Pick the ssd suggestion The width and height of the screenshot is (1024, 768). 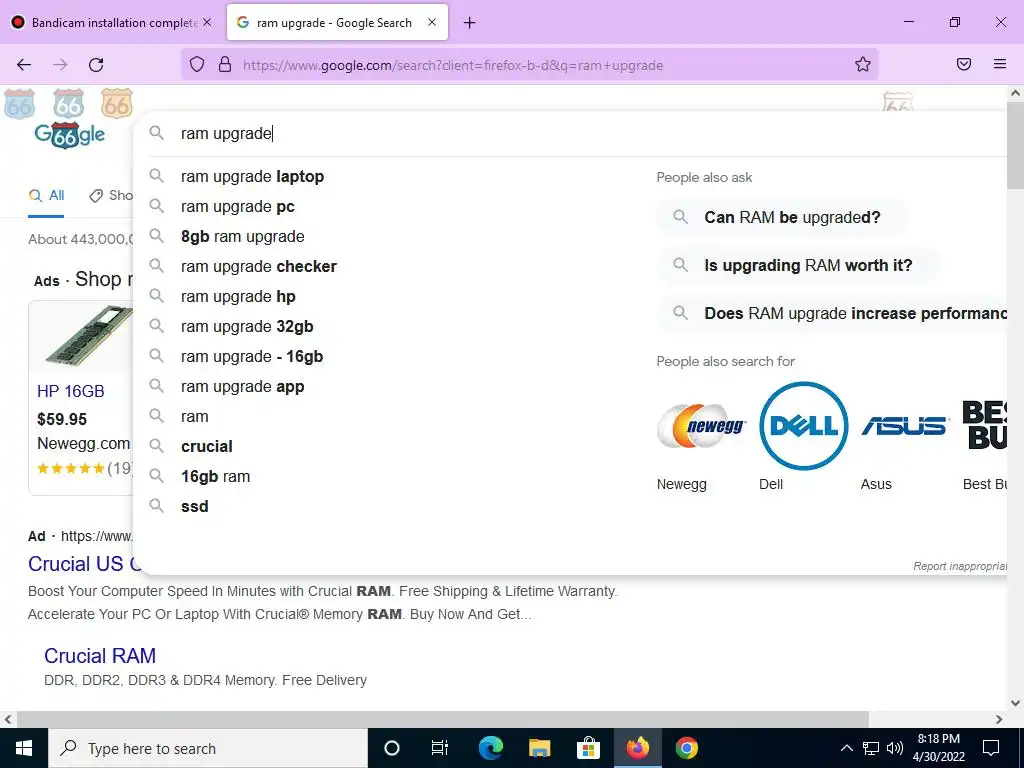point(195,507)
